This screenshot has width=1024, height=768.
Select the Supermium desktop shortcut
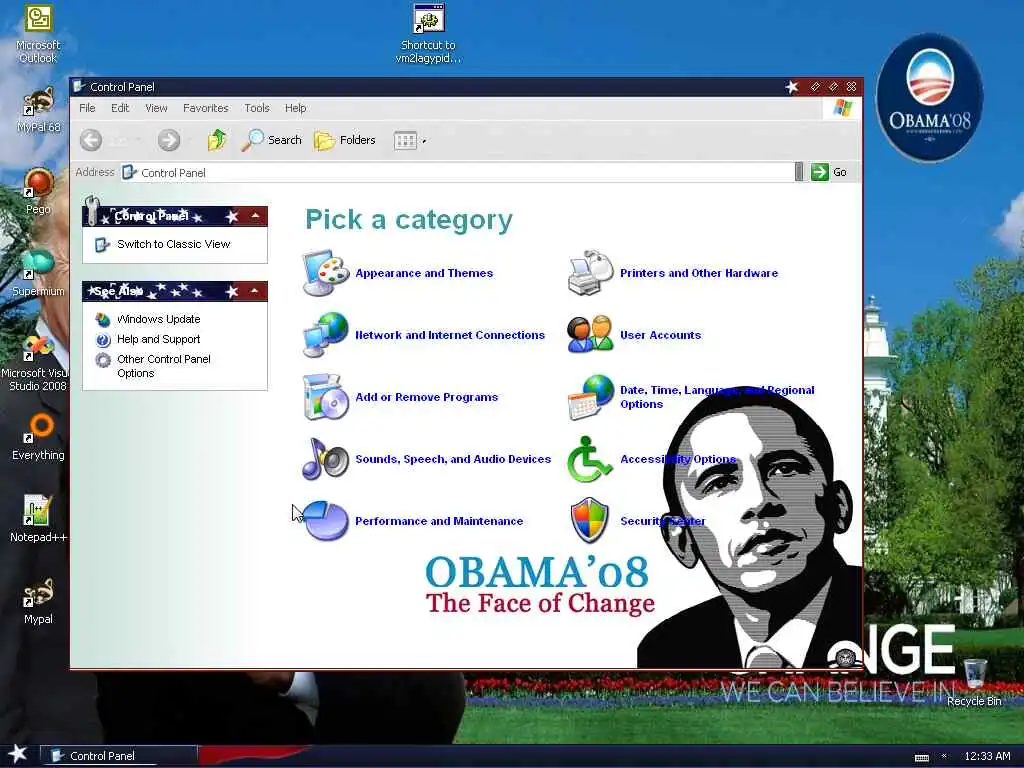click(x=38, y=273)
